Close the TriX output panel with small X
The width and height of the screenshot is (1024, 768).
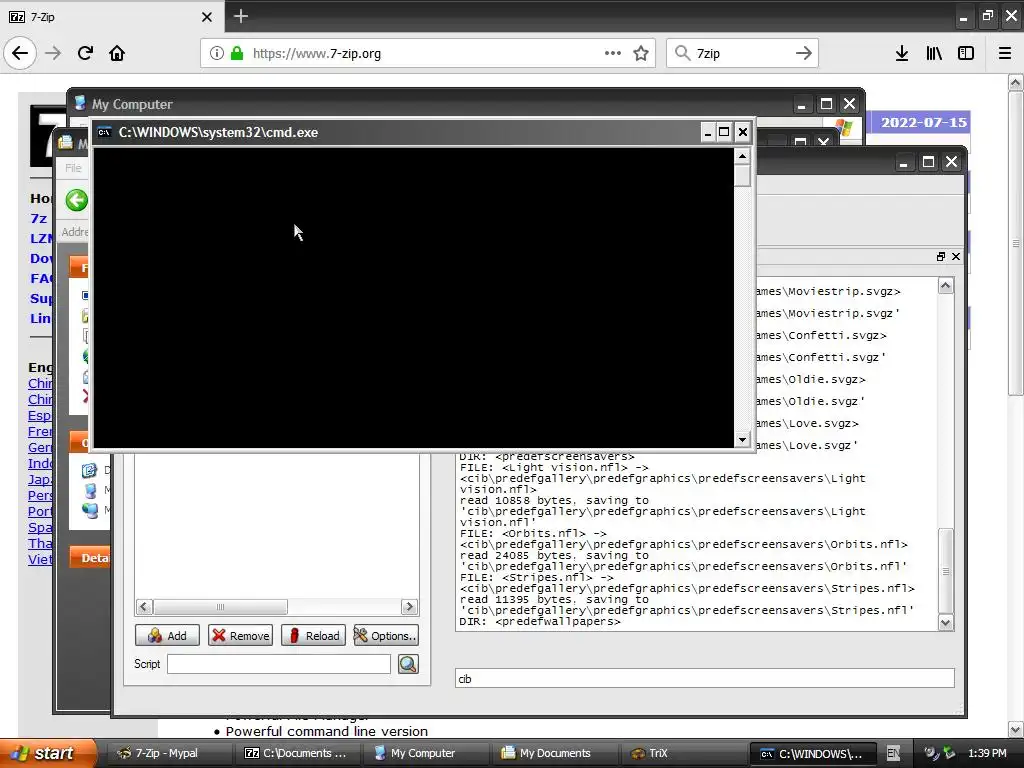(x=955, y=257)
